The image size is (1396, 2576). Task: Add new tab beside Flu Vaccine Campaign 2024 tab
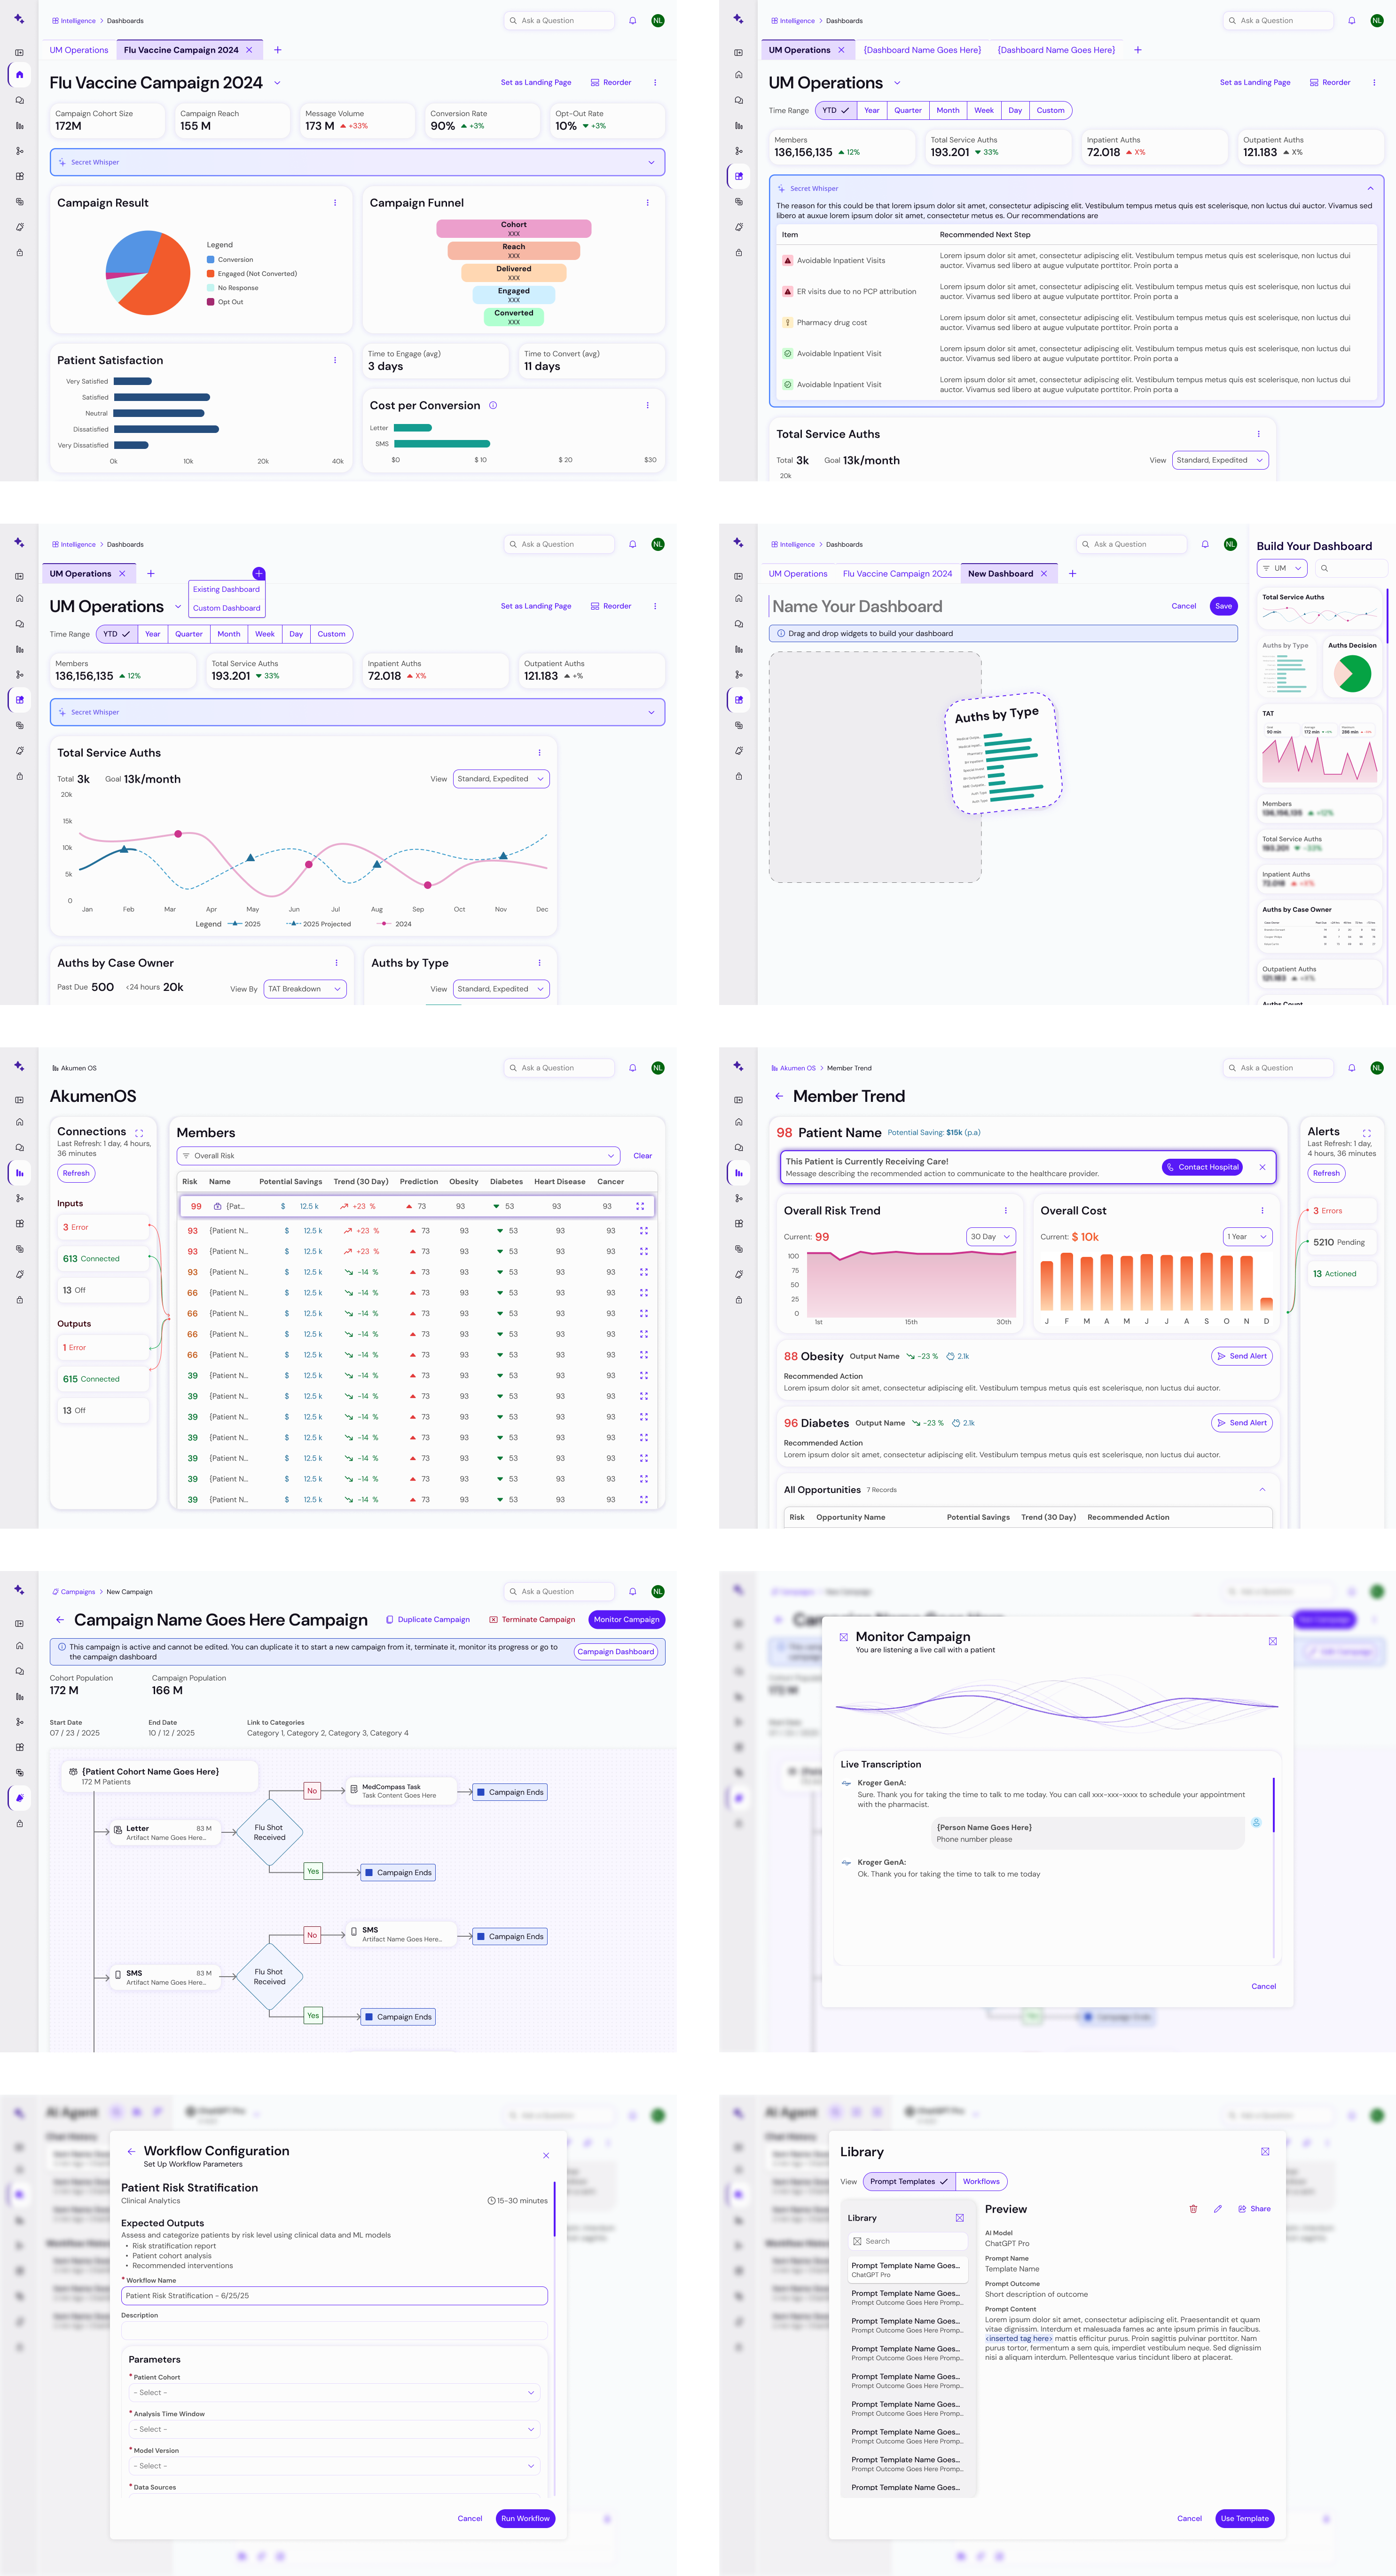277,50
